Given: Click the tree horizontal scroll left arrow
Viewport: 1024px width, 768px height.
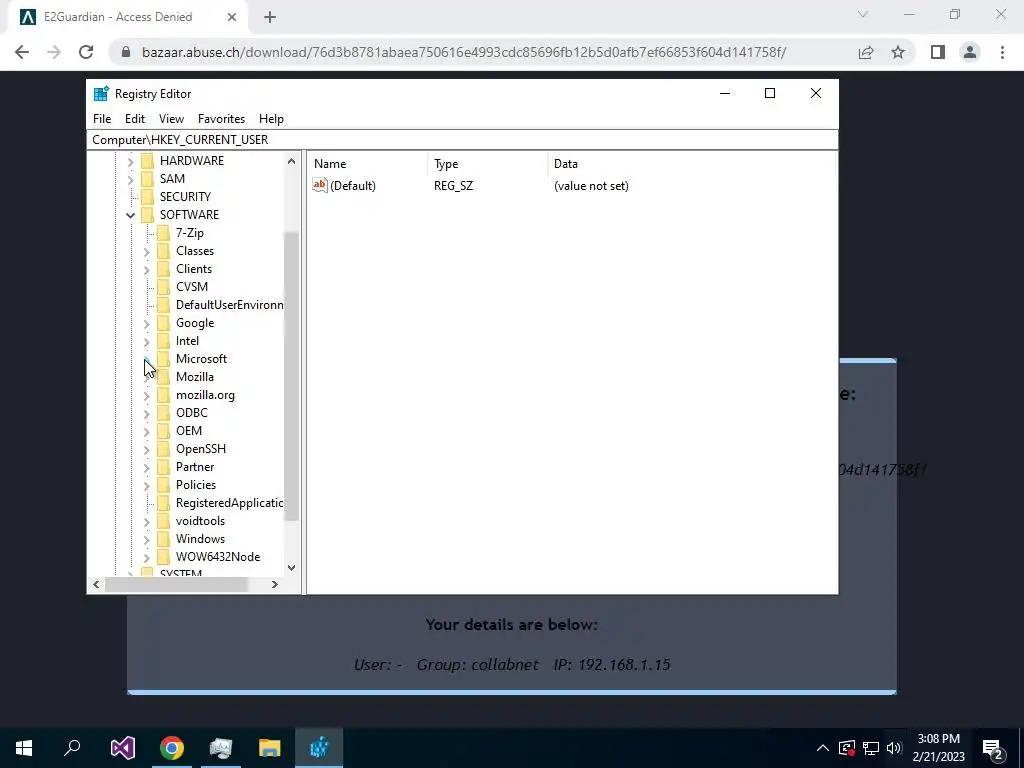Looking at the screenshot, I should [x=96, y=584].
